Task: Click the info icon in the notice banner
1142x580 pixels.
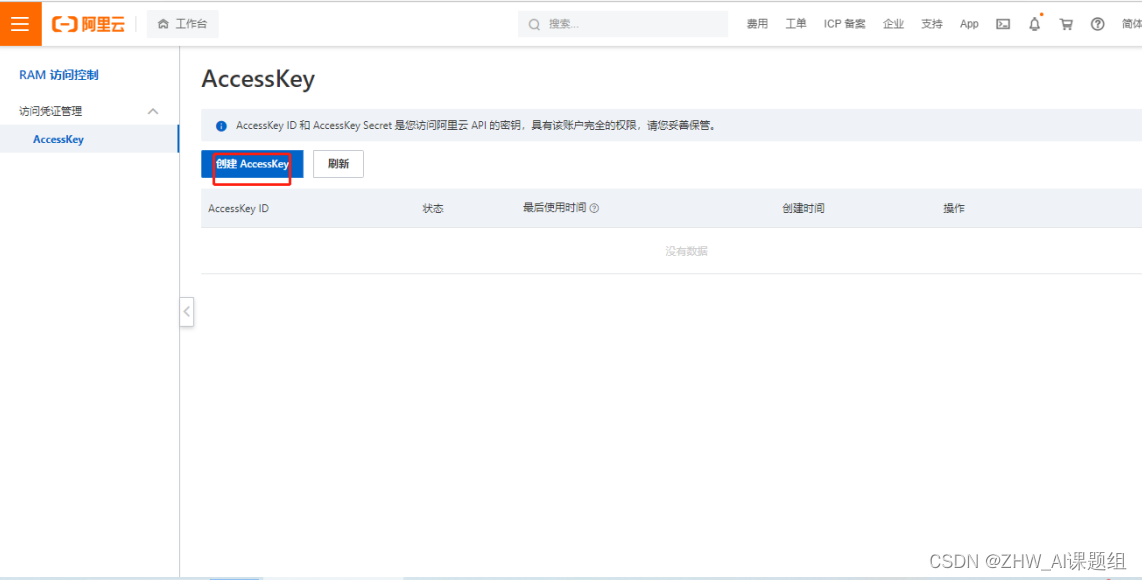Action: click(x=221, y=126)
